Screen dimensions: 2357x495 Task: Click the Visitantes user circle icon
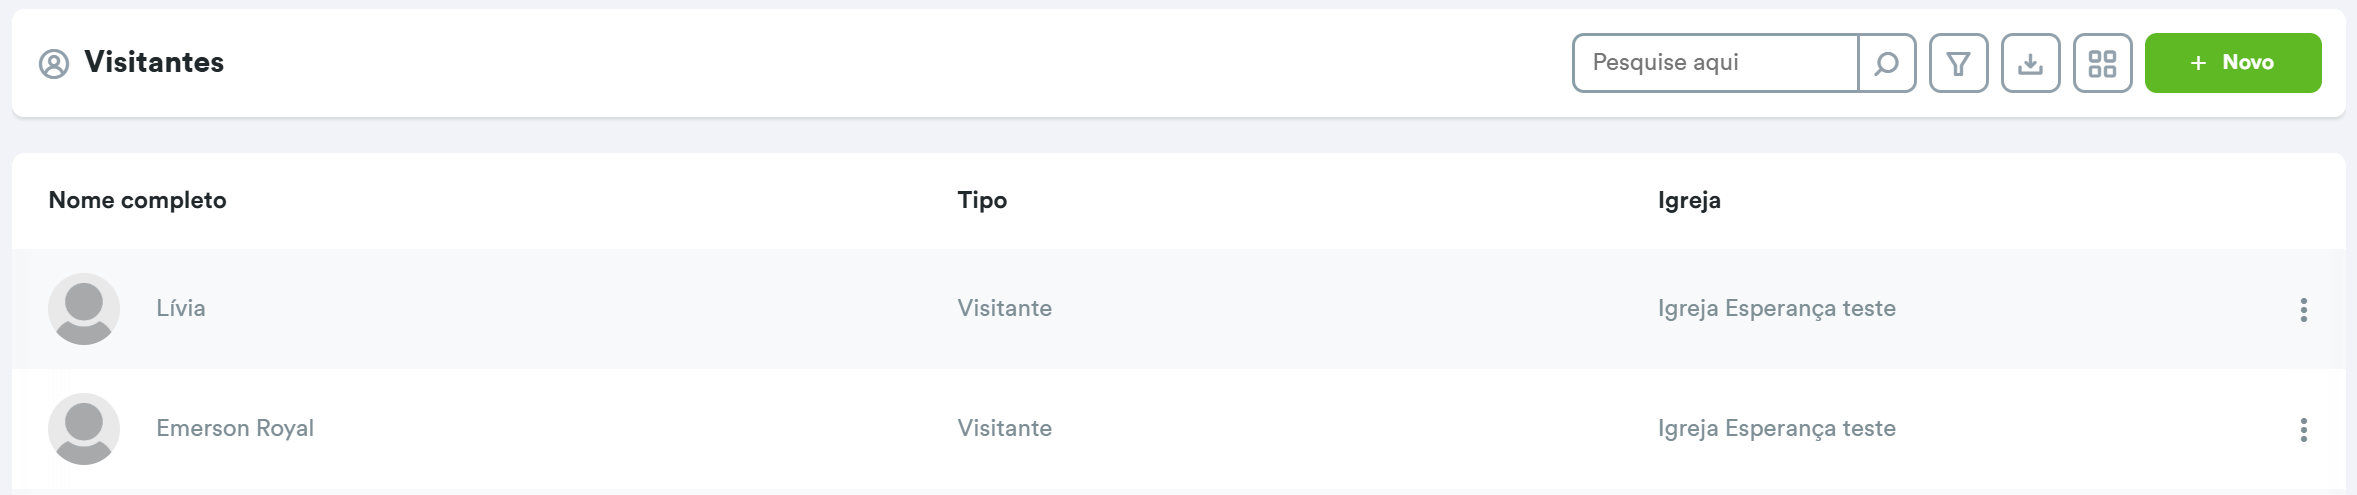tap(54, 64)
